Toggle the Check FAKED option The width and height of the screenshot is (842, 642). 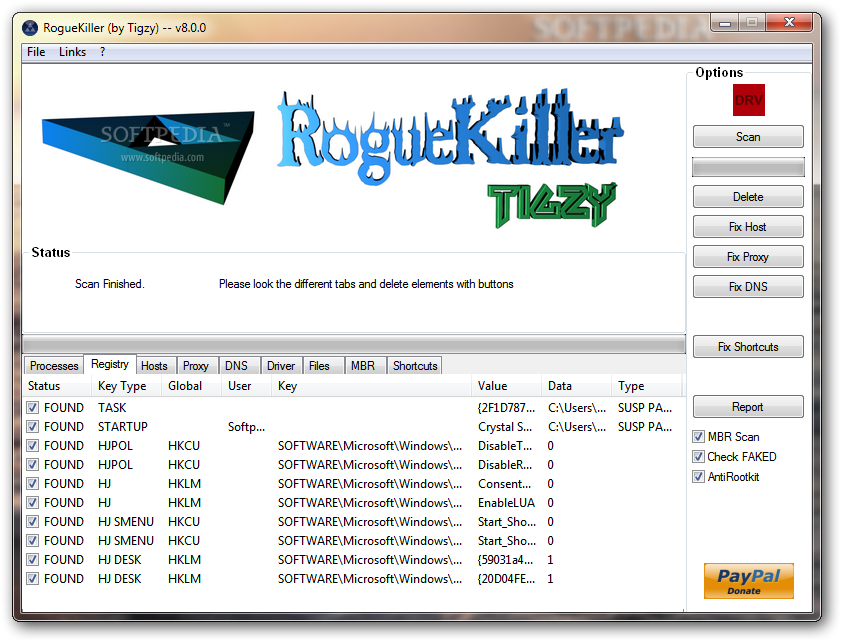(x=698, y=456)
